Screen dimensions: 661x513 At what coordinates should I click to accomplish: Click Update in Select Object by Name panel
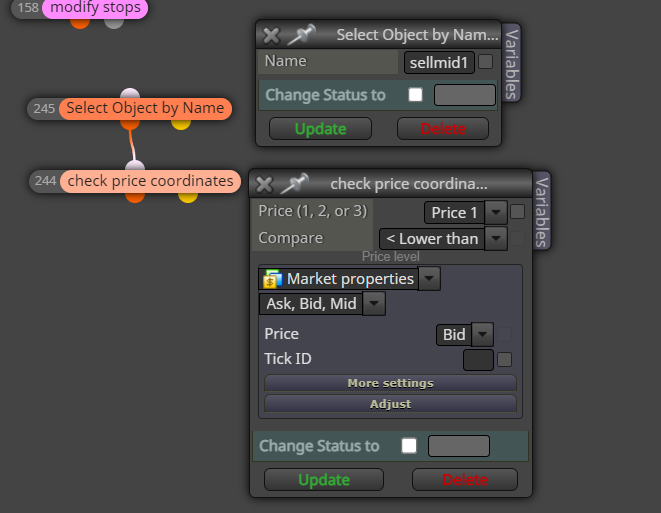(320, 129)
